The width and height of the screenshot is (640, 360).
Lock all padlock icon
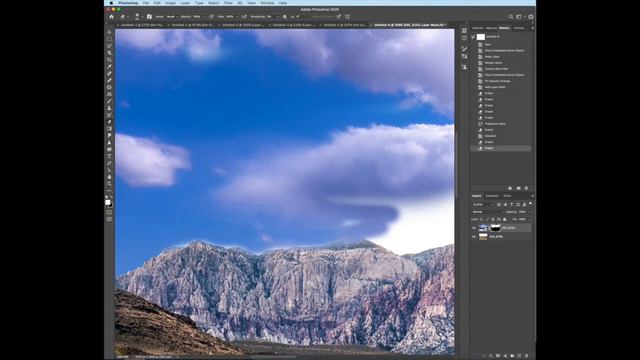point(504,219)
